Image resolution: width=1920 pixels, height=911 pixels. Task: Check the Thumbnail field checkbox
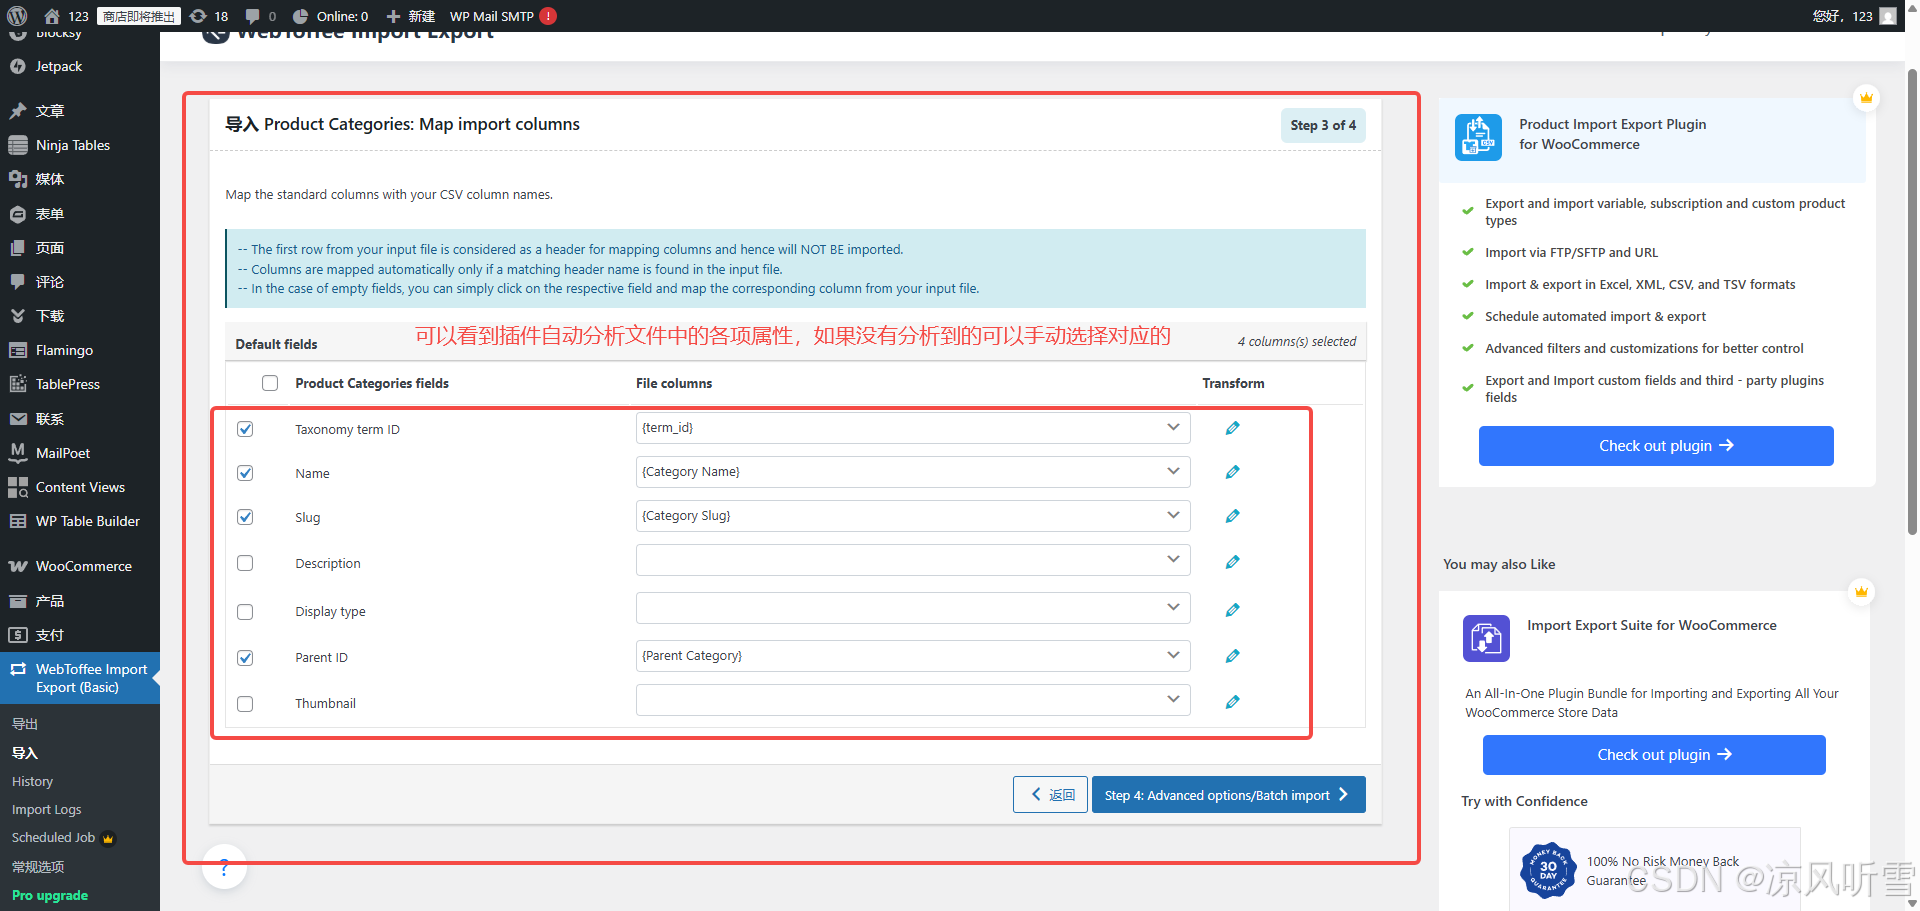point(245,704)
